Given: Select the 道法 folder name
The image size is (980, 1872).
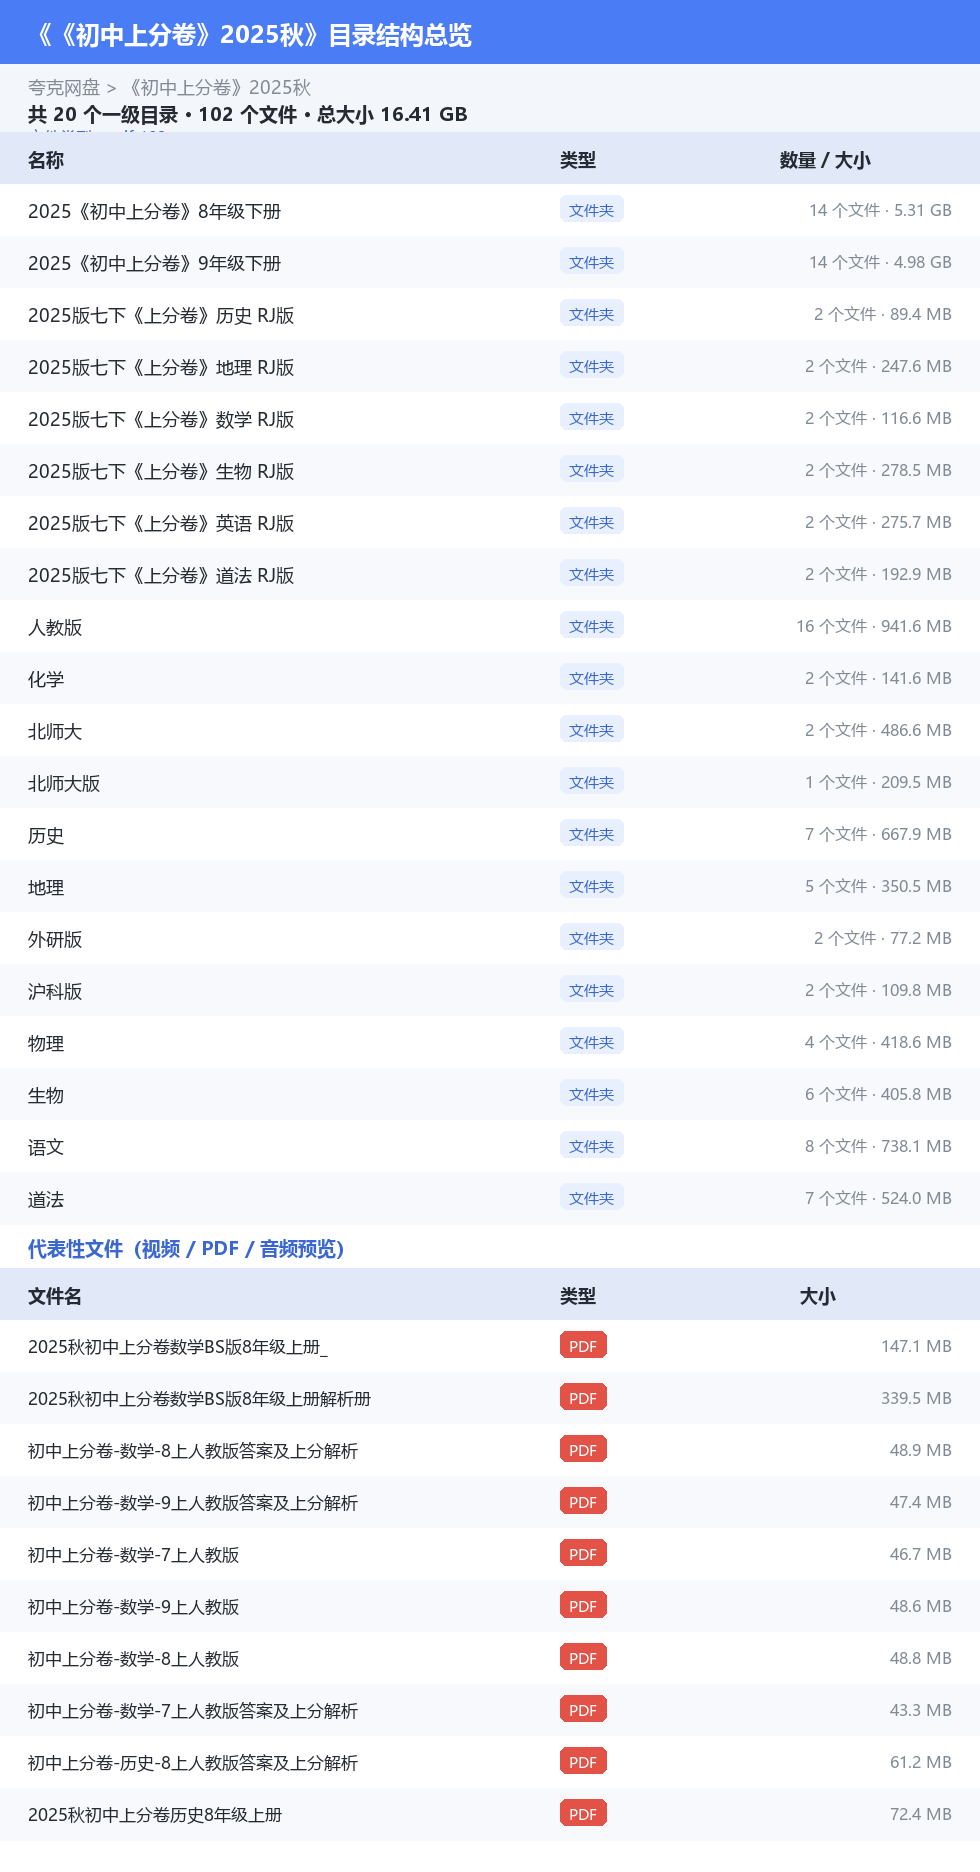Looking at the screenshot, I should [x=46, y=1199].
